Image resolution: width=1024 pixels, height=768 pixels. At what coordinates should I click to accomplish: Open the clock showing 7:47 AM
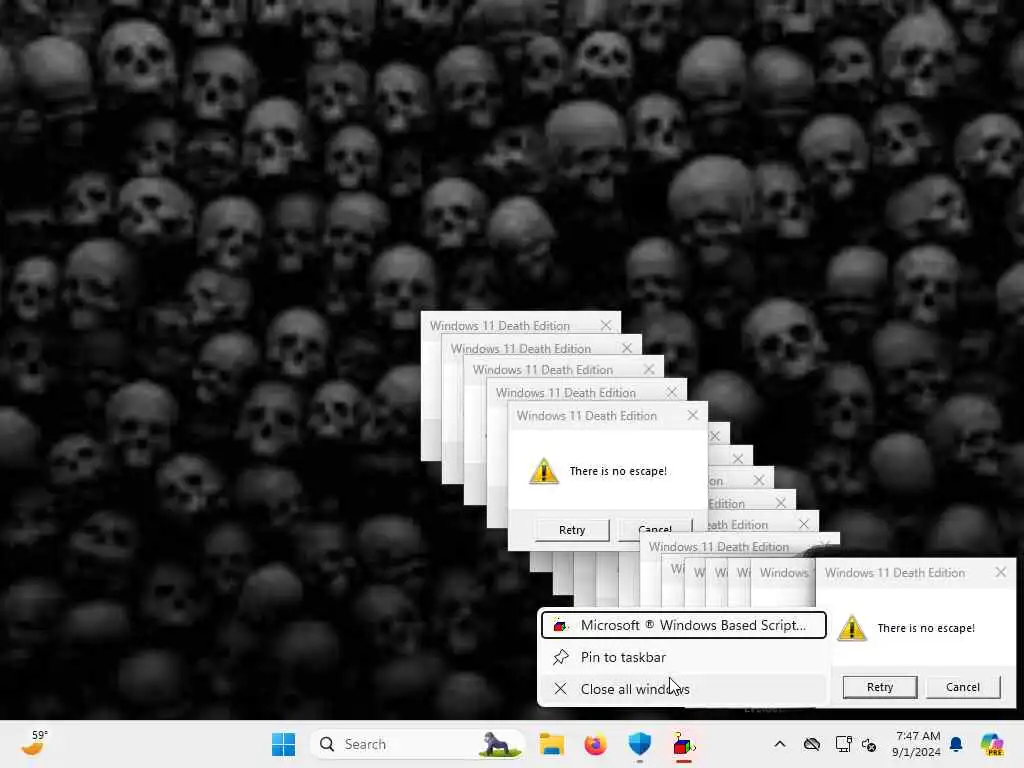[x=918, y=744]
